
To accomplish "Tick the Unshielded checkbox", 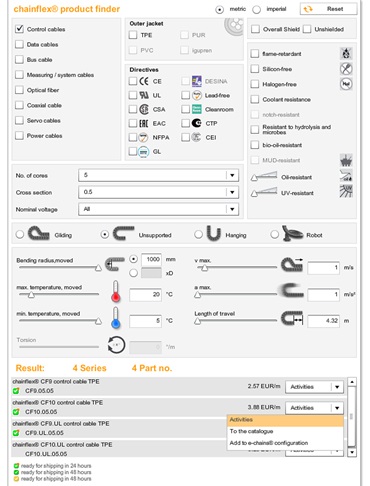I will point(307,29).
